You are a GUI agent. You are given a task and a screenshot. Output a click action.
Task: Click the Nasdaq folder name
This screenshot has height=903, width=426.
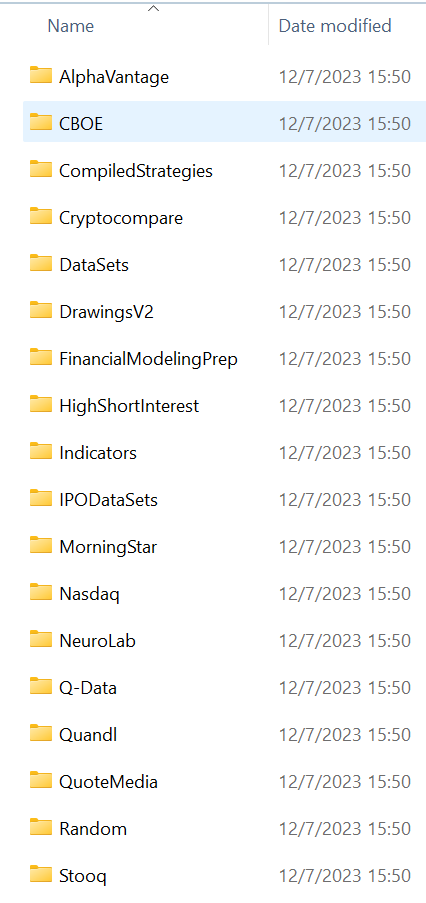[x=89, y=594]
